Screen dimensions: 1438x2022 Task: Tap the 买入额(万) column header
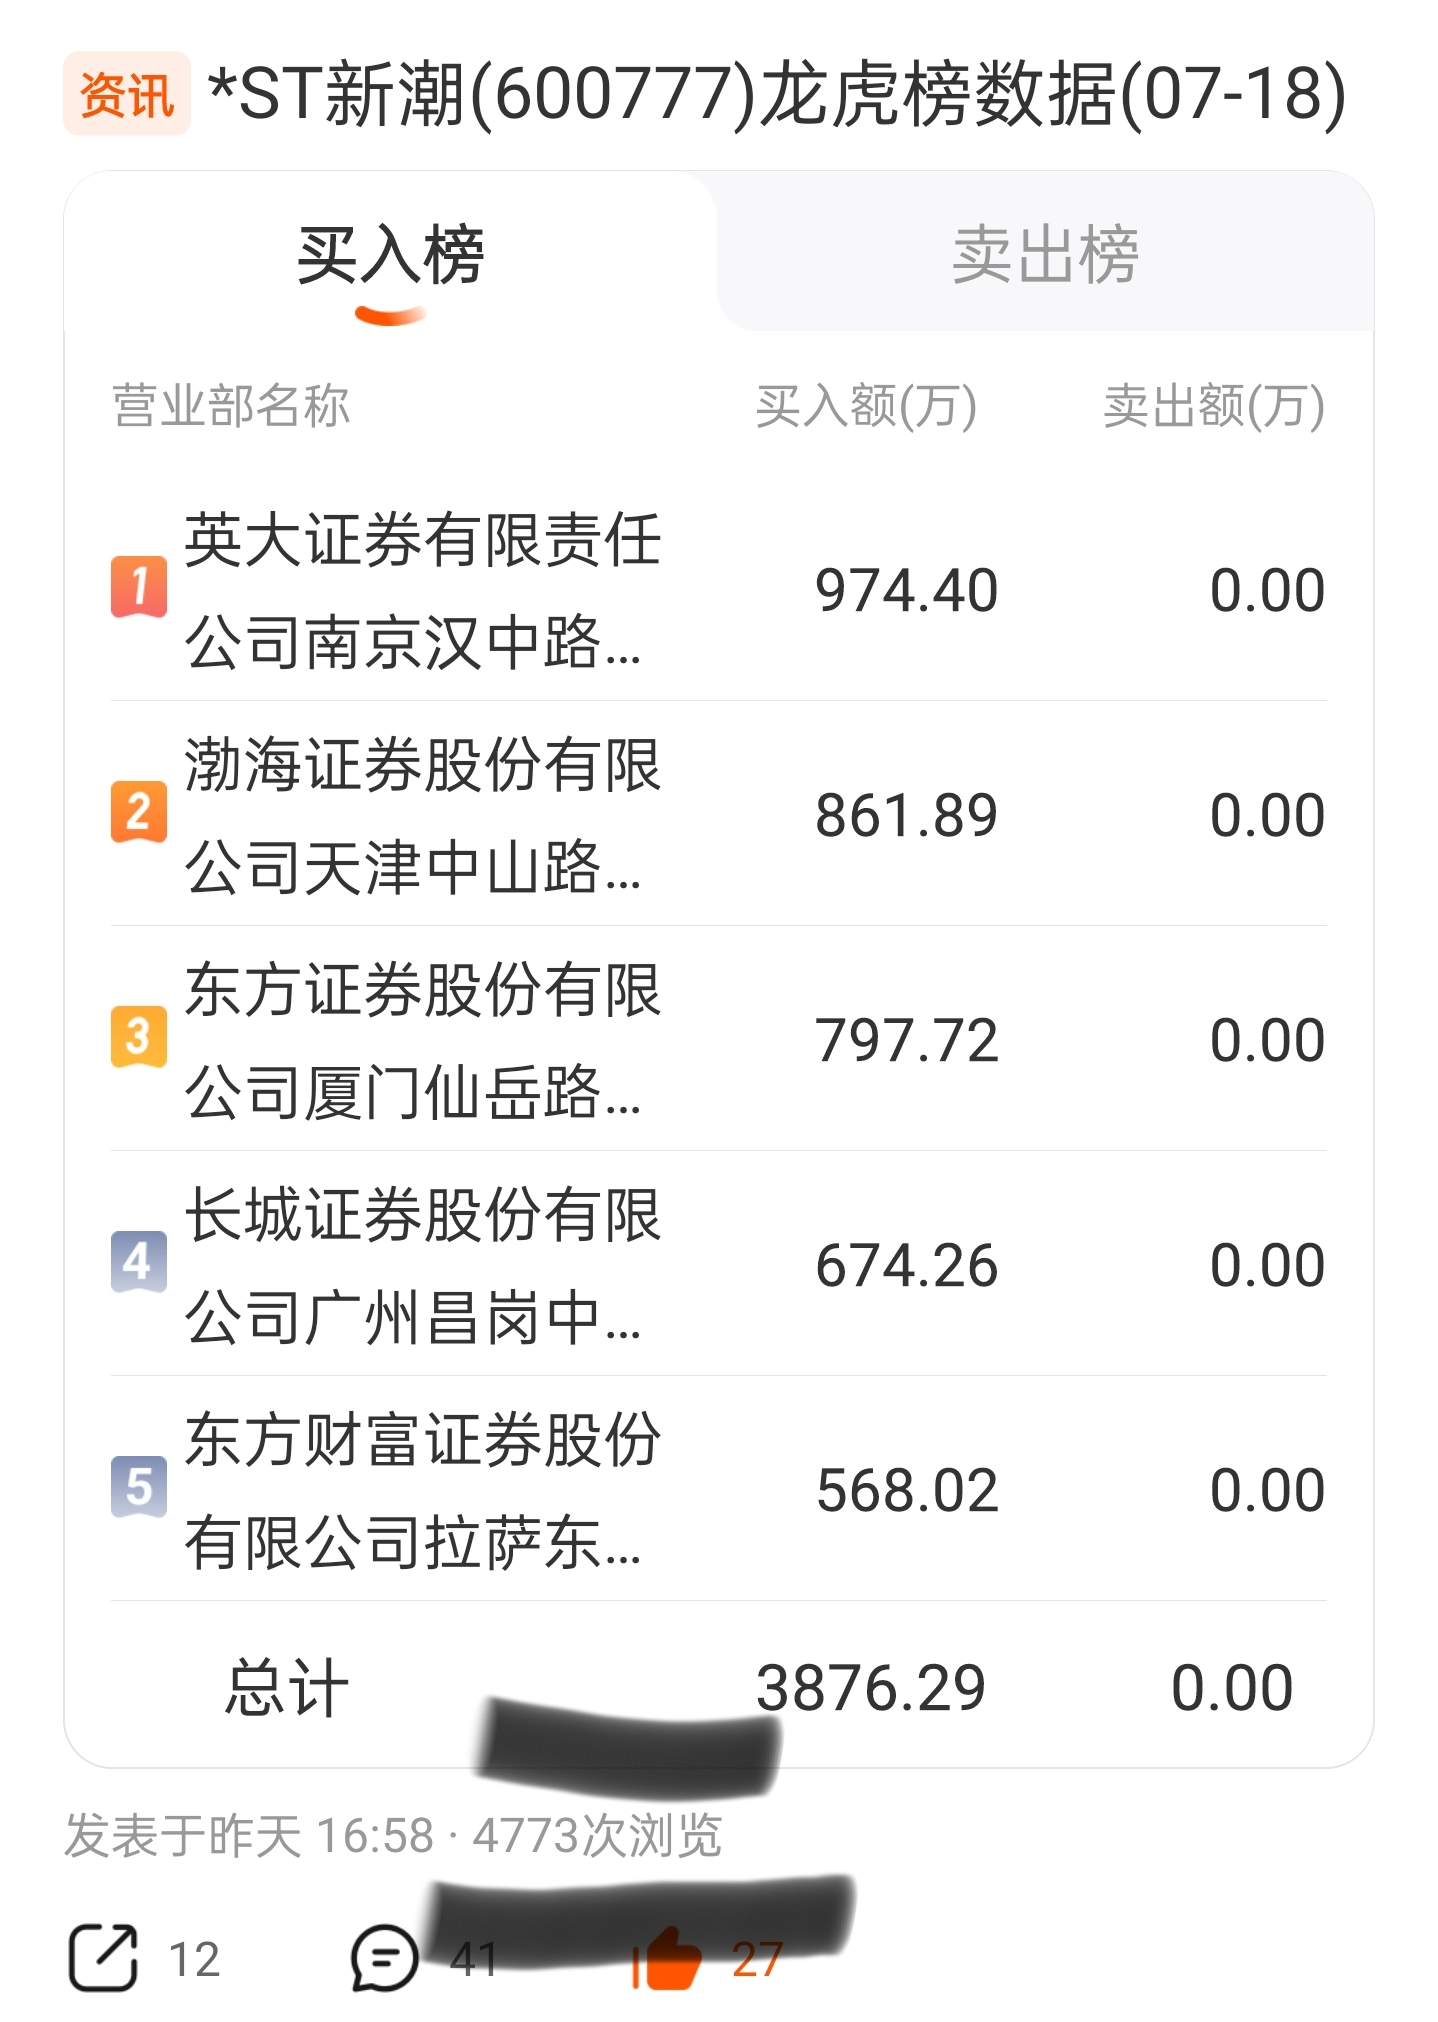tap(866, 406)
